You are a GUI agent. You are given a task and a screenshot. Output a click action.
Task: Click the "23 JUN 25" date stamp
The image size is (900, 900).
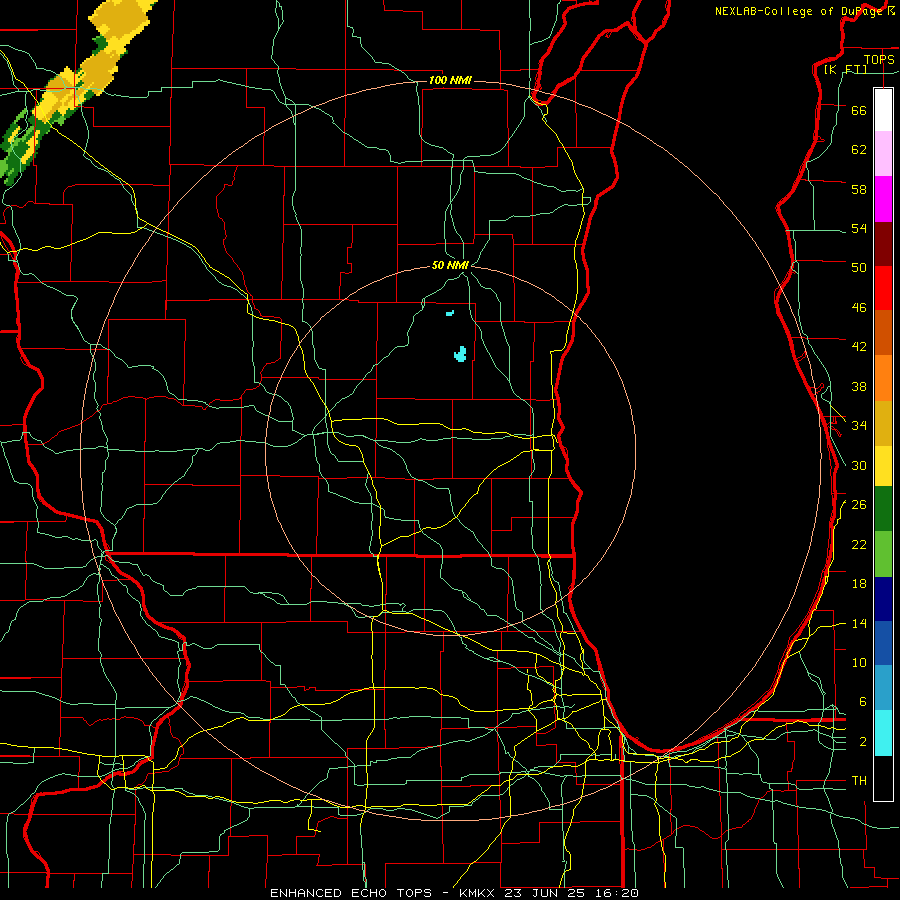coord(545,893)
